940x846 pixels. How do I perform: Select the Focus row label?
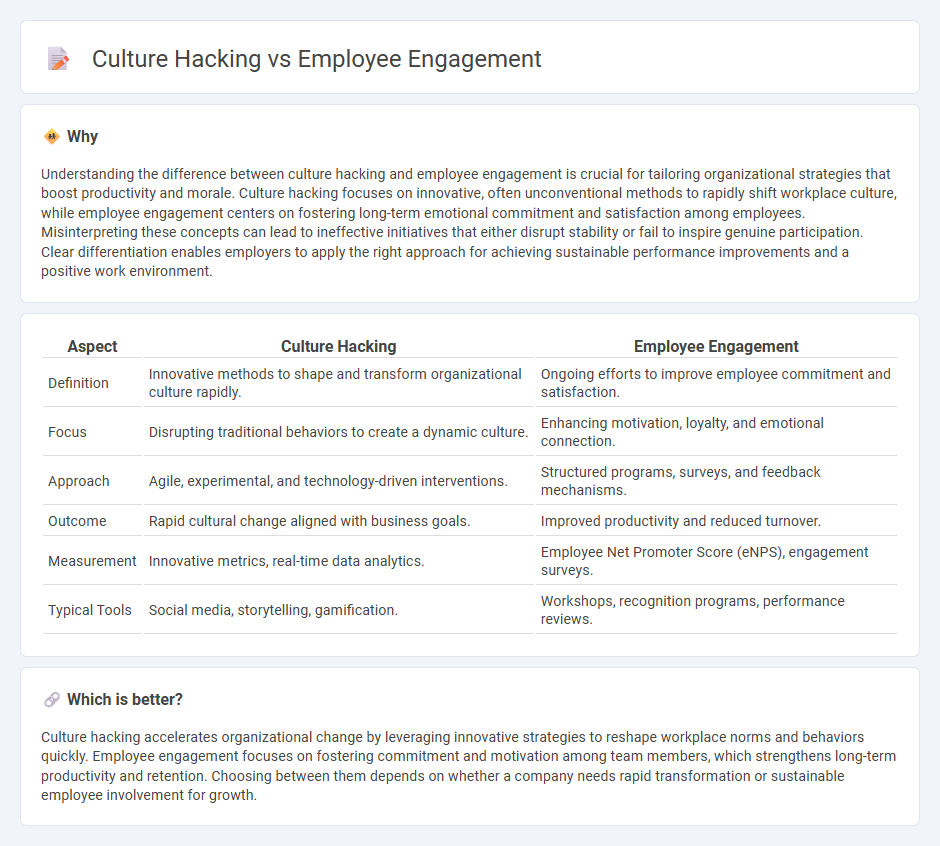pyautogui.click(x=67, y=432)
